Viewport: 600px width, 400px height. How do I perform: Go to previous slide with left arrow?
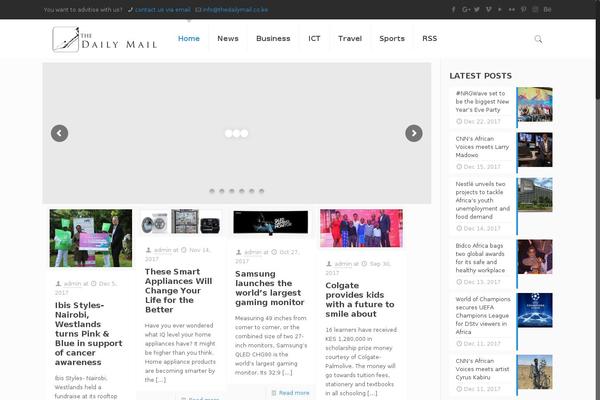[59, 133]
